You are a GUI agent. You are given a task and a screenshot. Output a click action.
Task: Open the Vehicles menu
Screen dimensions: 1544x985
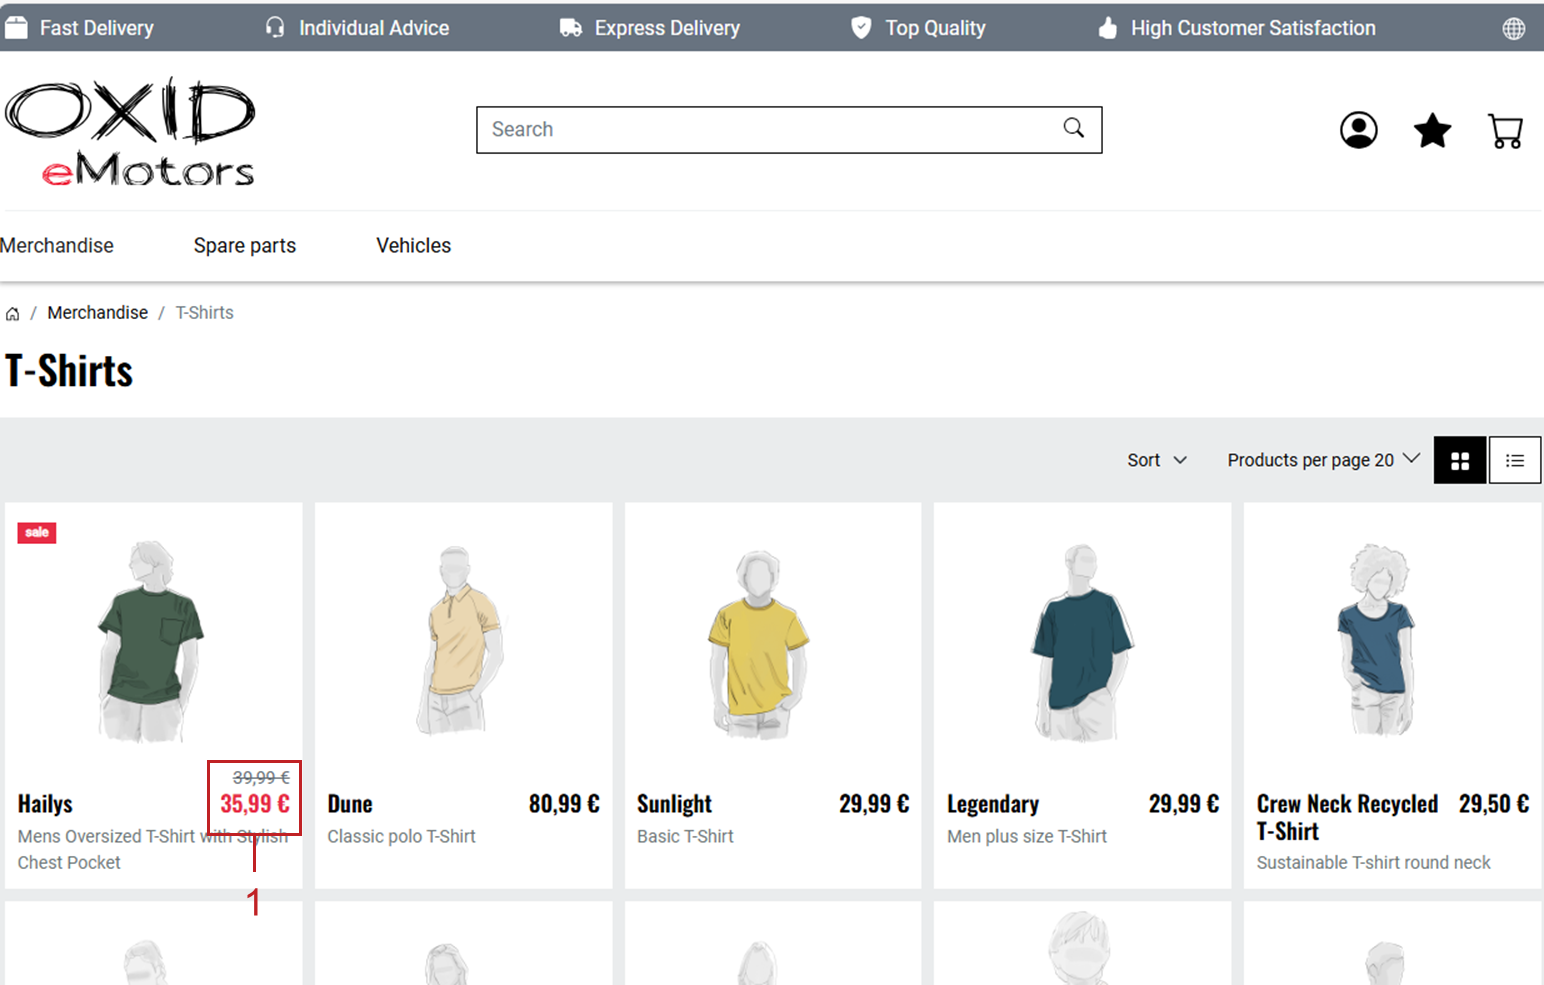(413, 246)
